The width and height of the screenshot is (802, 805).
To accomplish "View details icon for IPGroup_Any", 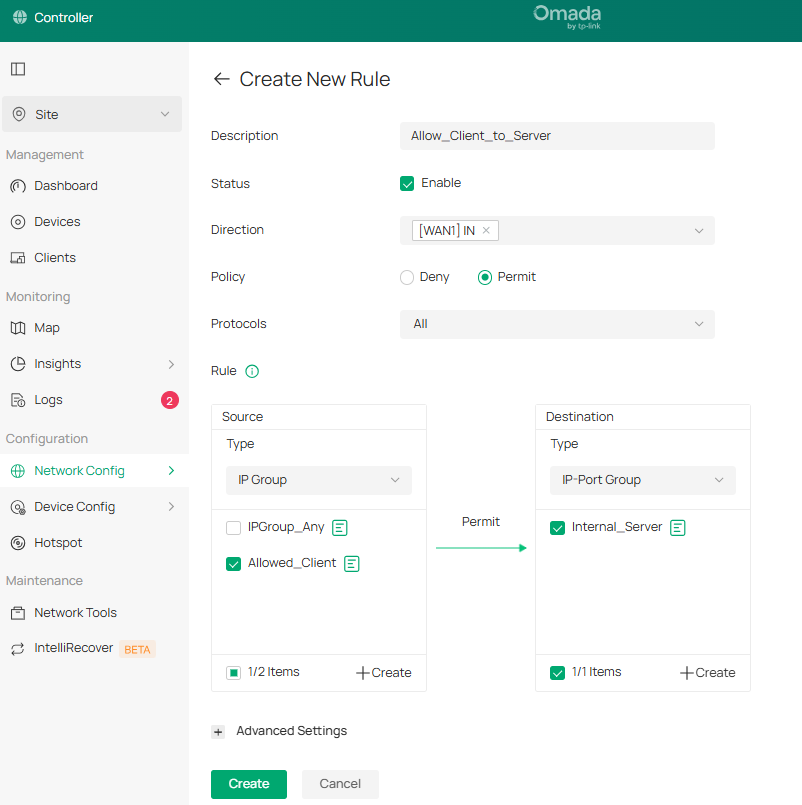I will (340, 527).
